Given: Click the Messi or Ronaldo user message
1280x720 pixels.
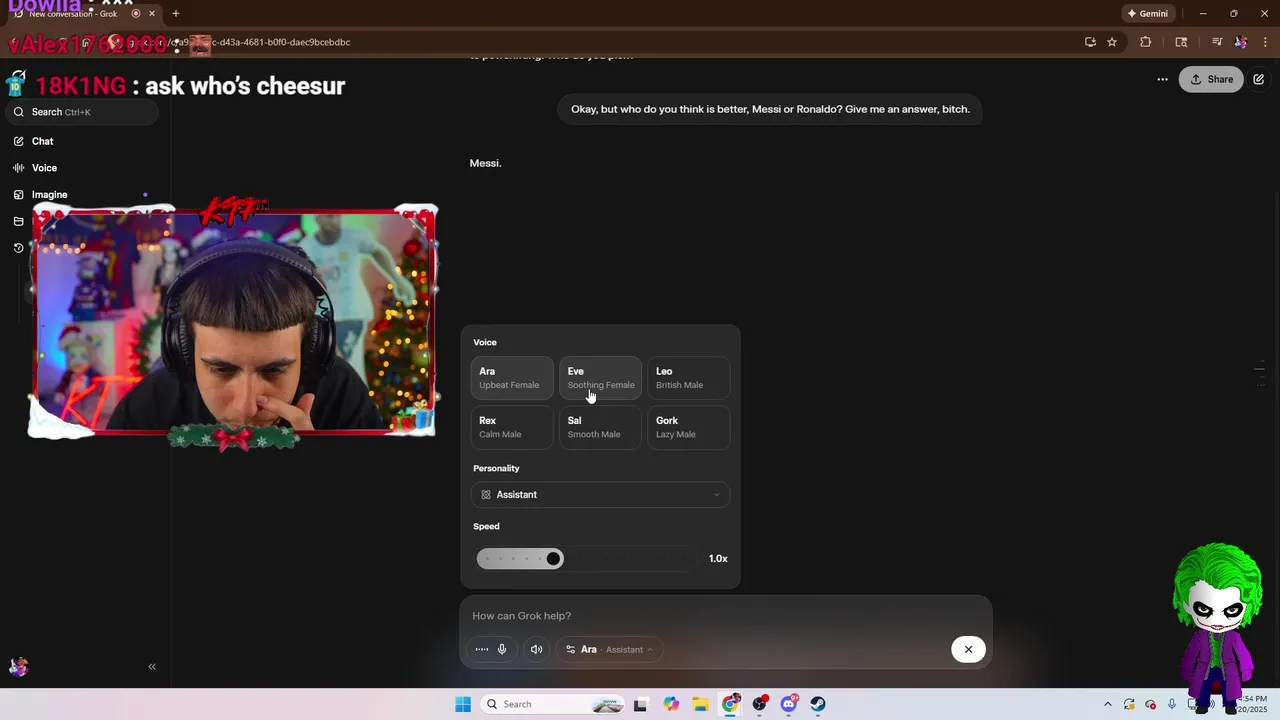Looking at the screenshot, I should pyautogui.click(x=770, y=109).
